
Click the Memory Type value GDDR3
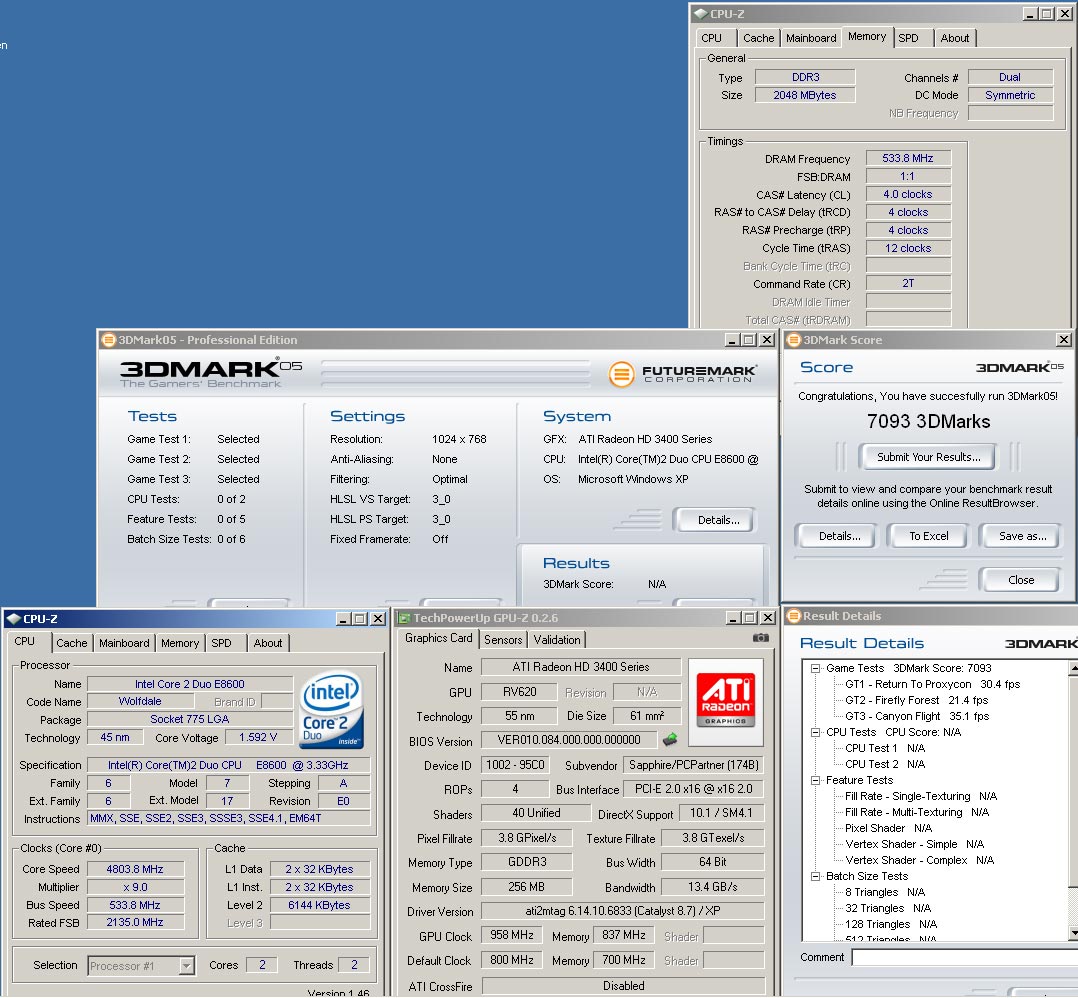click(527, 862)
